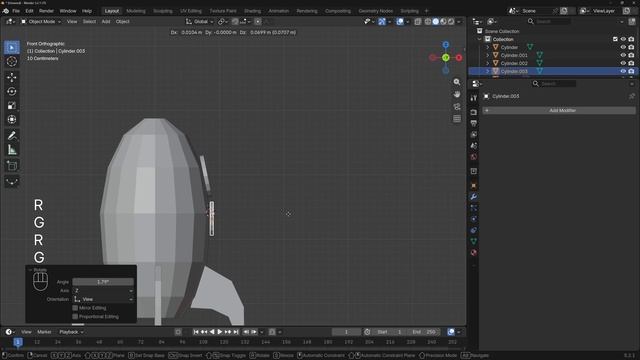Select the Cursor tool
The width and height of the screenshot is (640, 360).
coord(12,61)
